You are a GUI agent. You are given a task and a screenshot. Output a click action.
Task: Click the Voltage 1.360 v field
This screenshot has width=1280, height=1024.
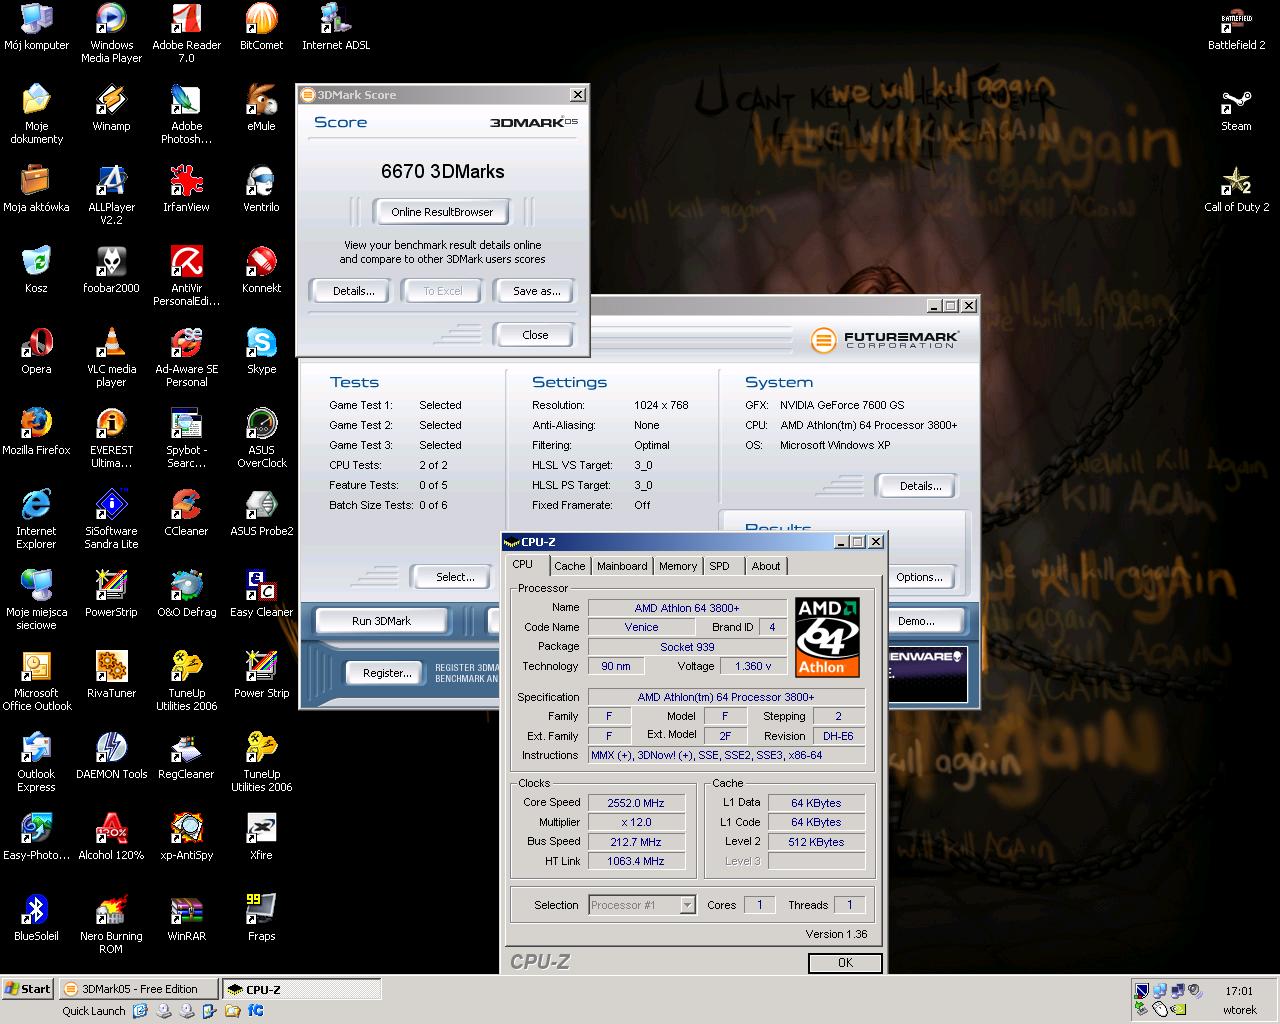pos(753,666)
